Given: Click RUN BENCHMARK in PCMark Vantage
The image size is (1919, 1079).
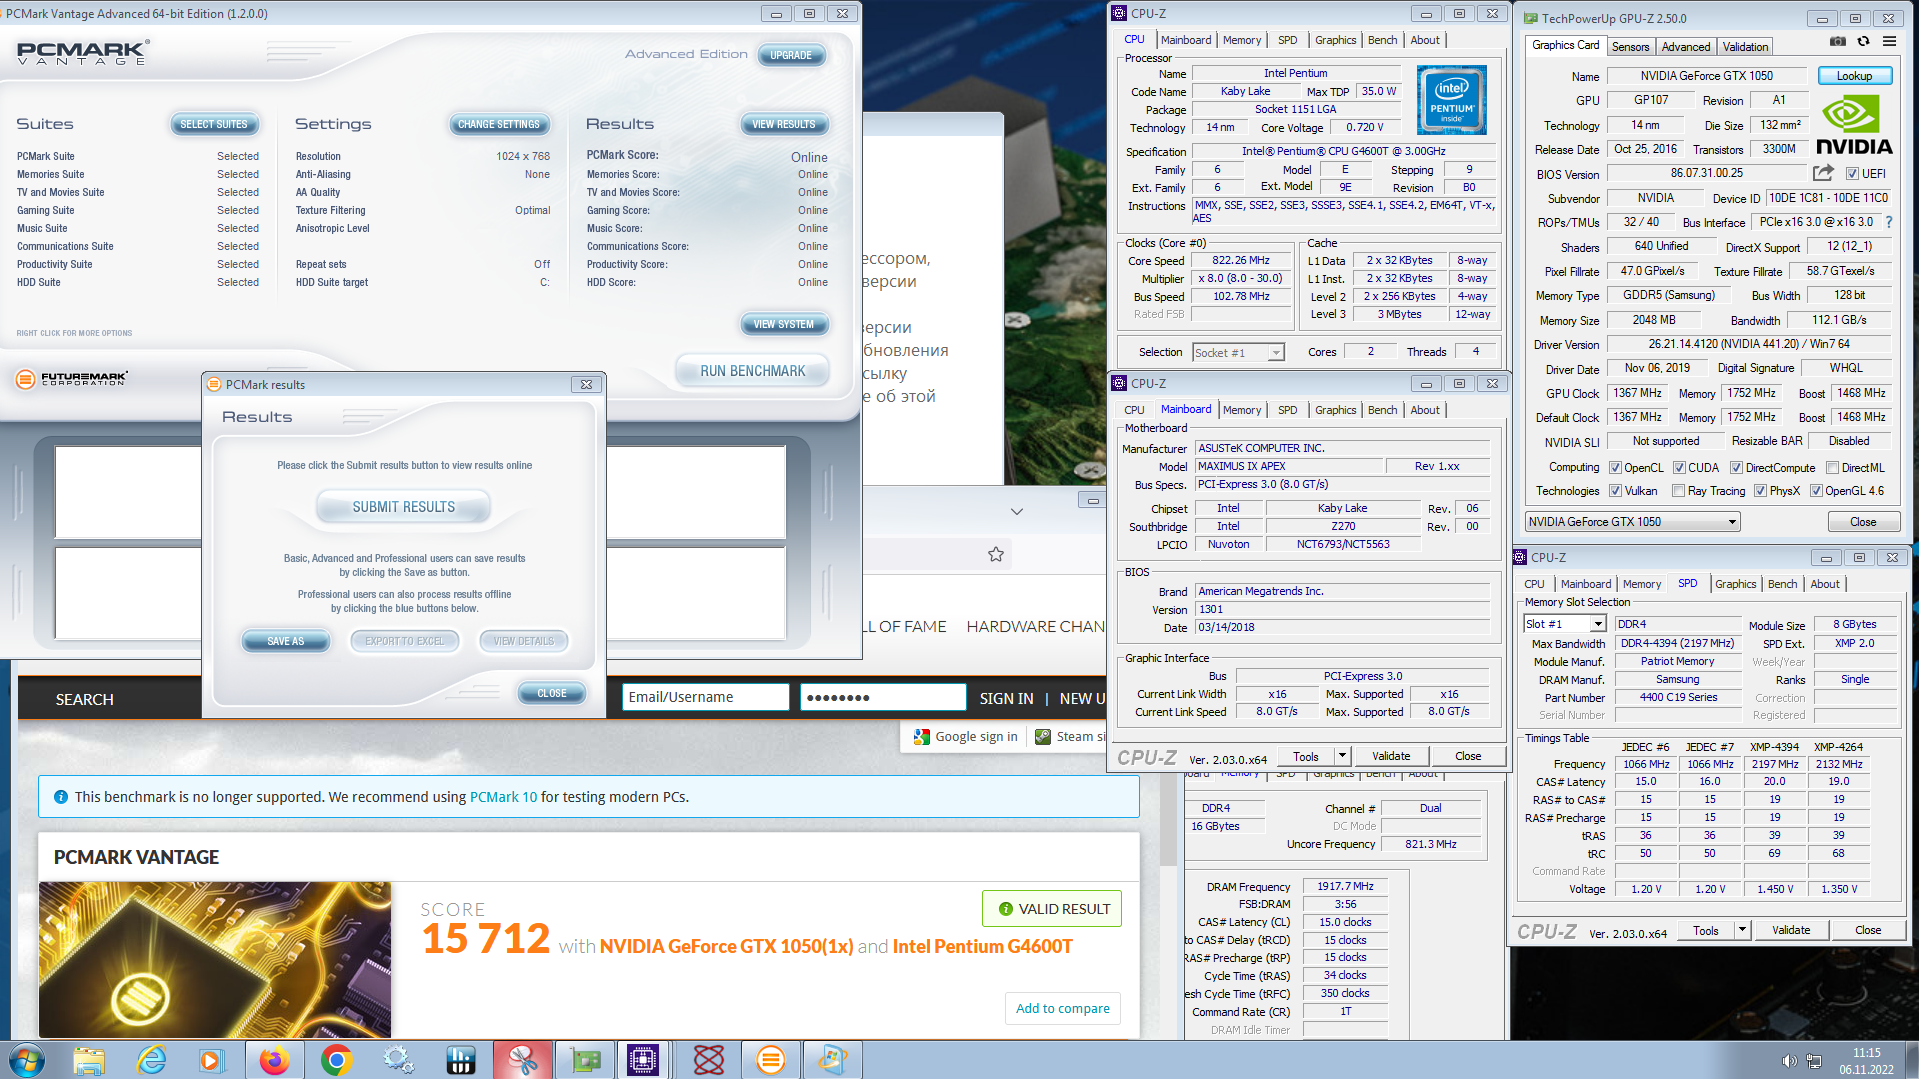Looking at the screenshot, I should (752, 371).
